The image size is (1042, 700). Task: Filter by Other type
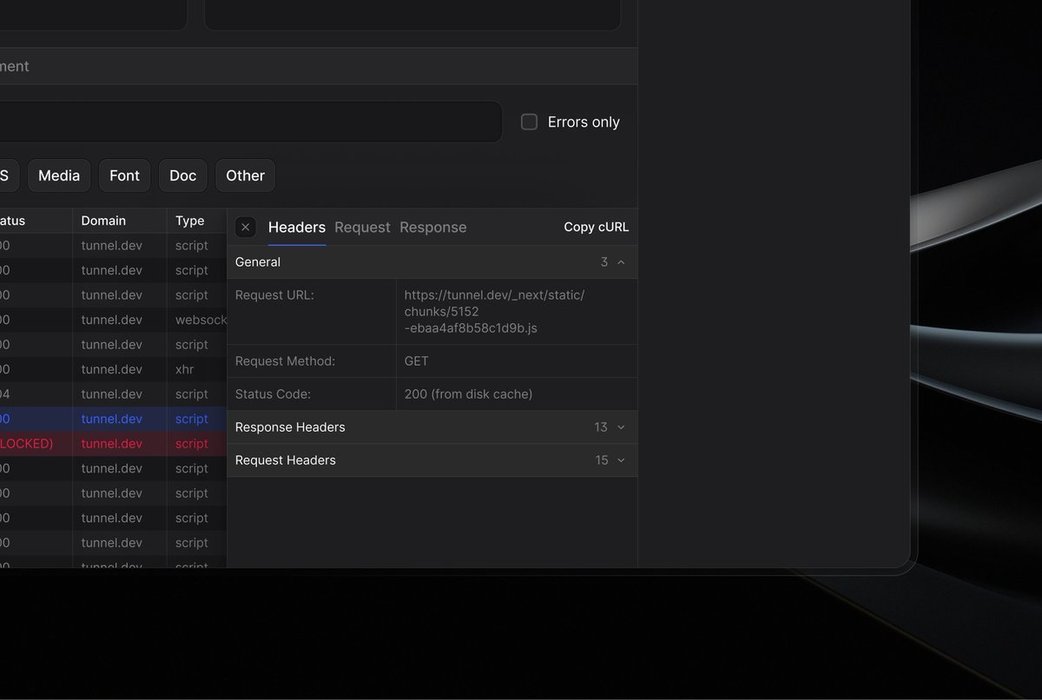245,175
